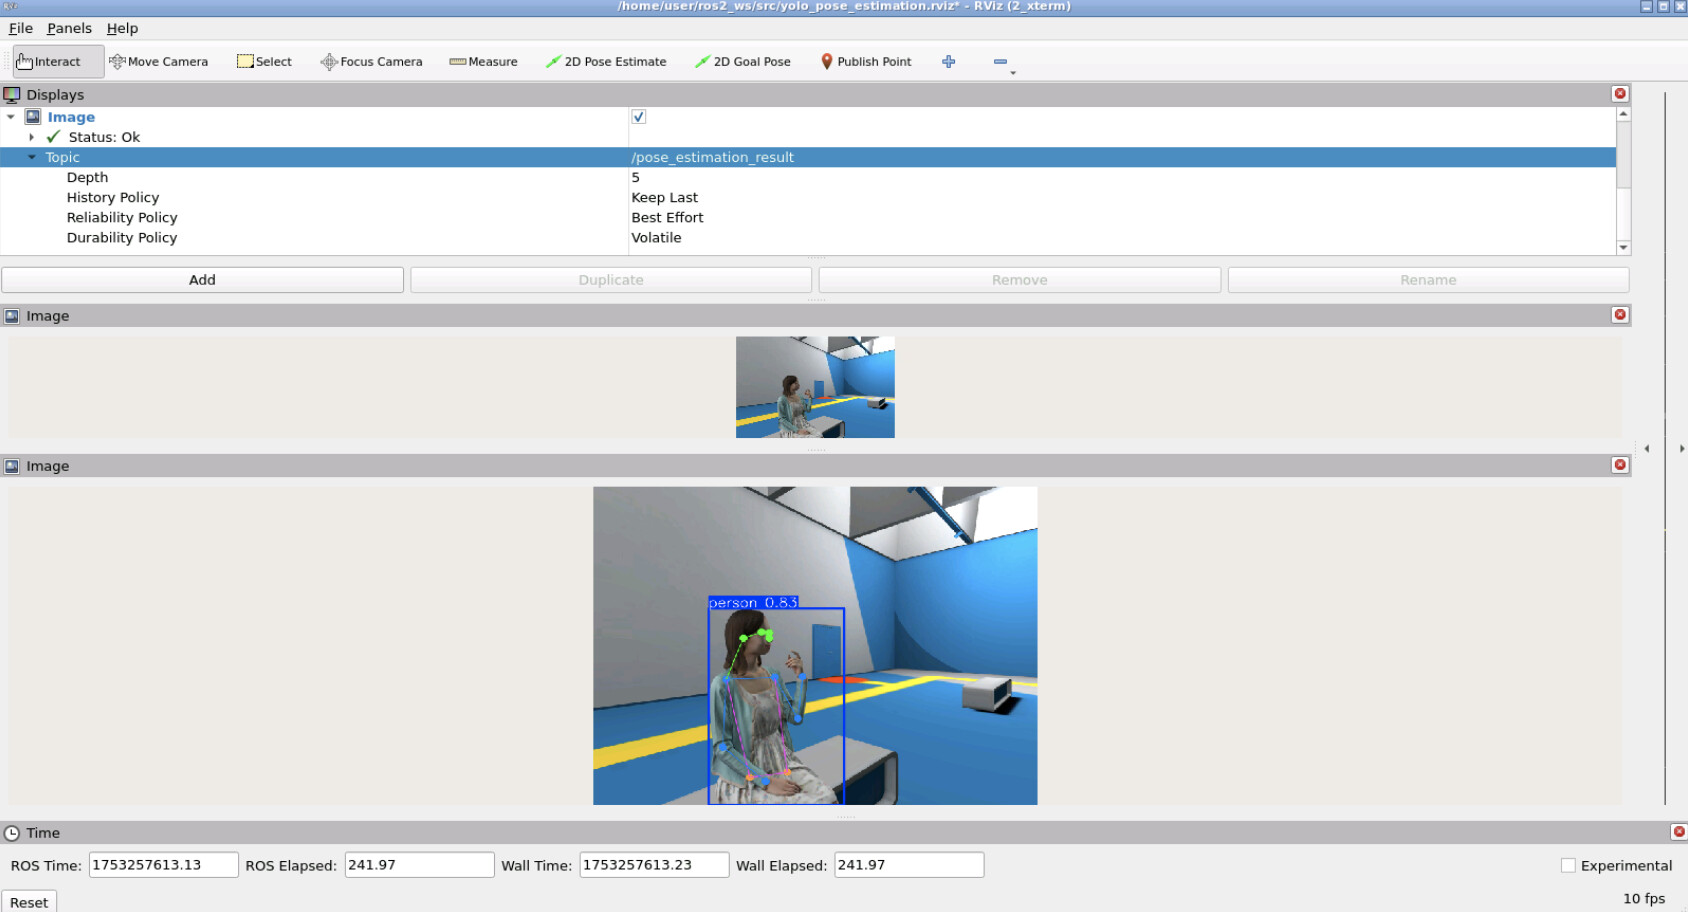The height and width of the screenshot is (912, 1688).
Task: Open the File menu
Action: [20, 28]
